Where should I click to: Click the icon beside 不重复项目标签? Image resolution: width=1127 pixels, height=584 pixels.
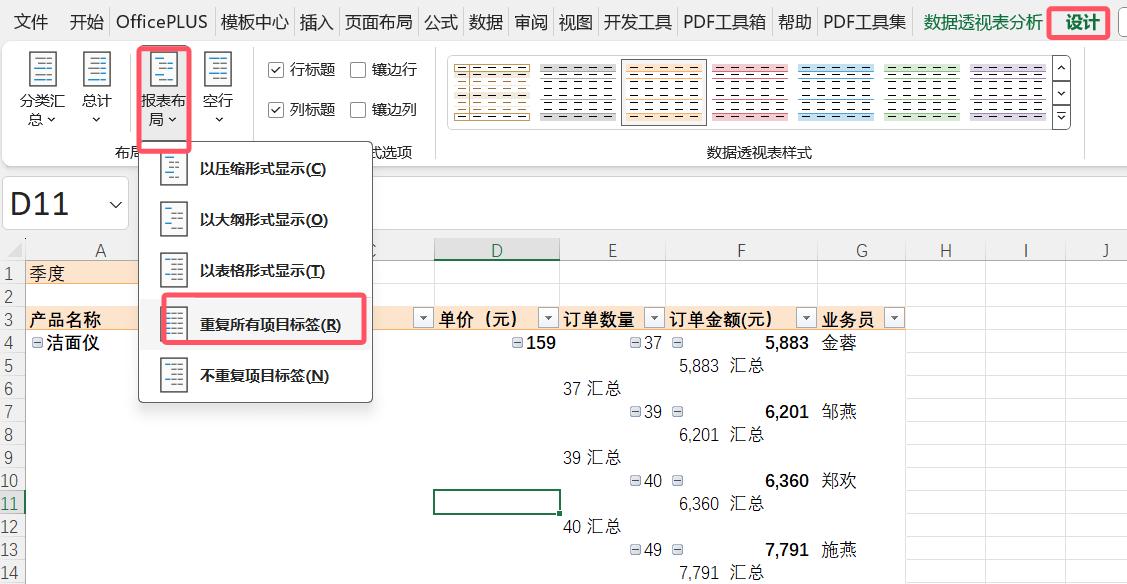(x=173, y=376)
